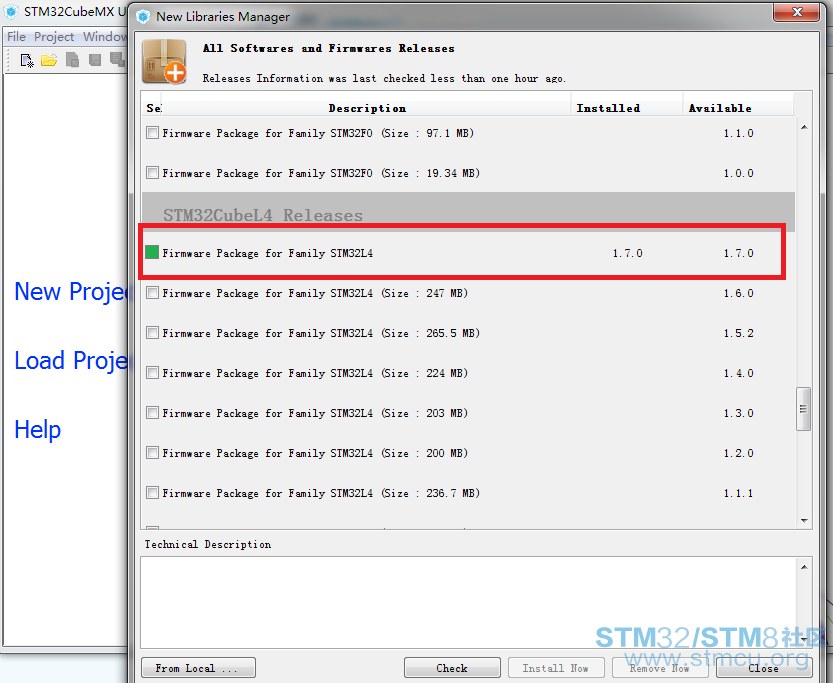The width and height of the screenshot is (833, 683).
Task: Click available version 1.1.1 cell
Action: point(738,493)
